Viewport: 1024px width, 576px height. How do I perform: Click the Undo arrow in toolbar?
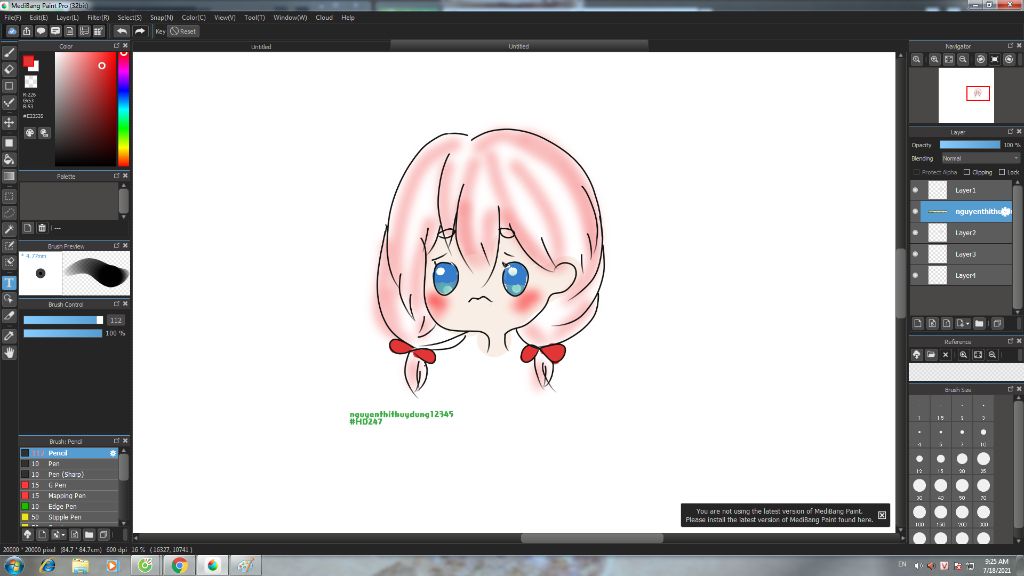click(x=121, y=31)
